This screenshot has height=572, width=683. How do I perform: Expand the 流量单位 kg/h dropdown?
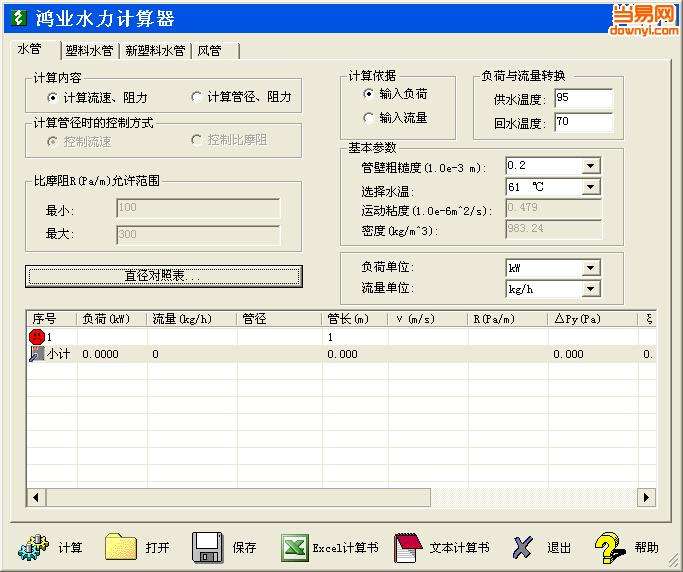(x=591, y=289)
